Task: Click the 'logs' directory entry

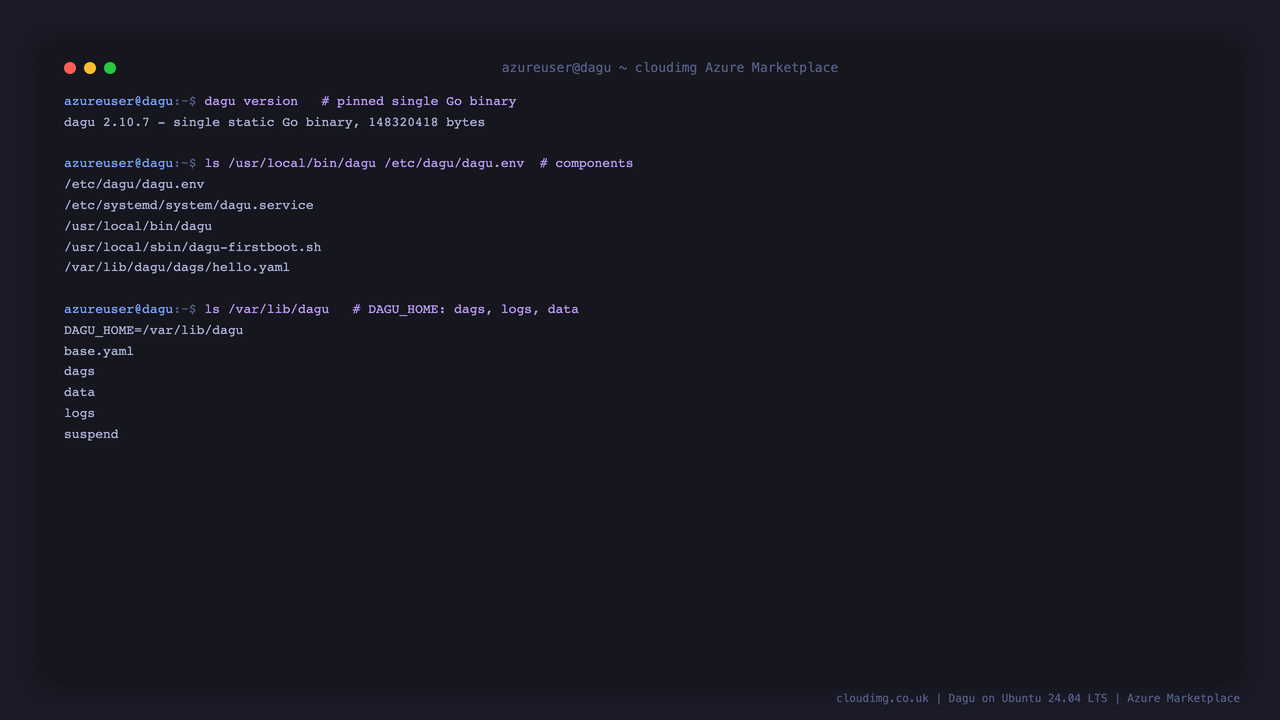Action: pos(79,413)
